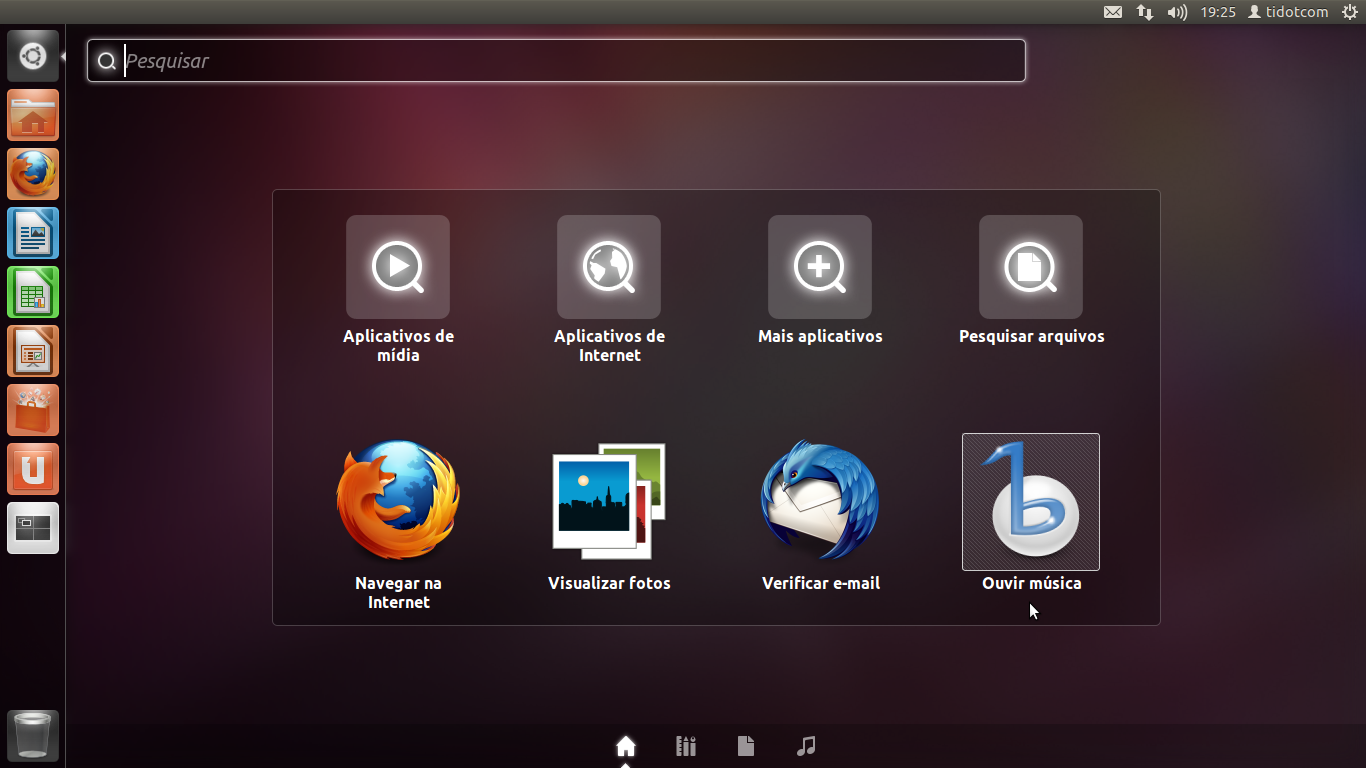Viewport: 1366px width, 768px height.
Task: Open the network indicator in the top panel
Action: tap(1145, 12)
